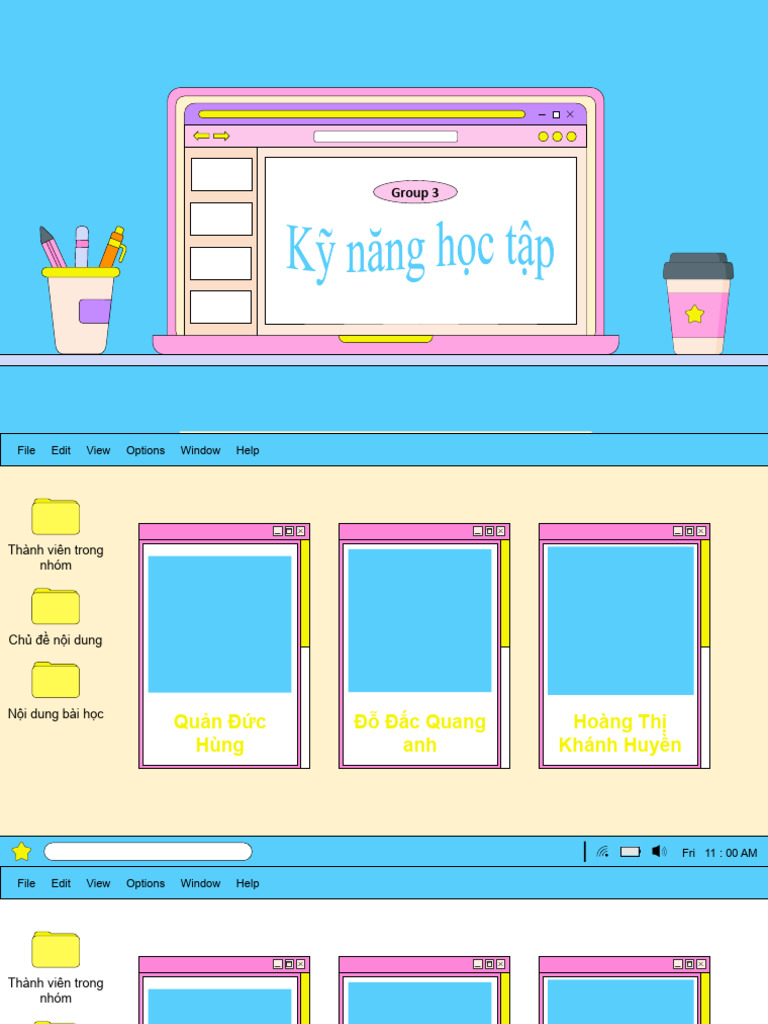This screenshot has height=1024, width=768.
Task: Open File menu in bar above the taskbar
Action: pos(26,451)
